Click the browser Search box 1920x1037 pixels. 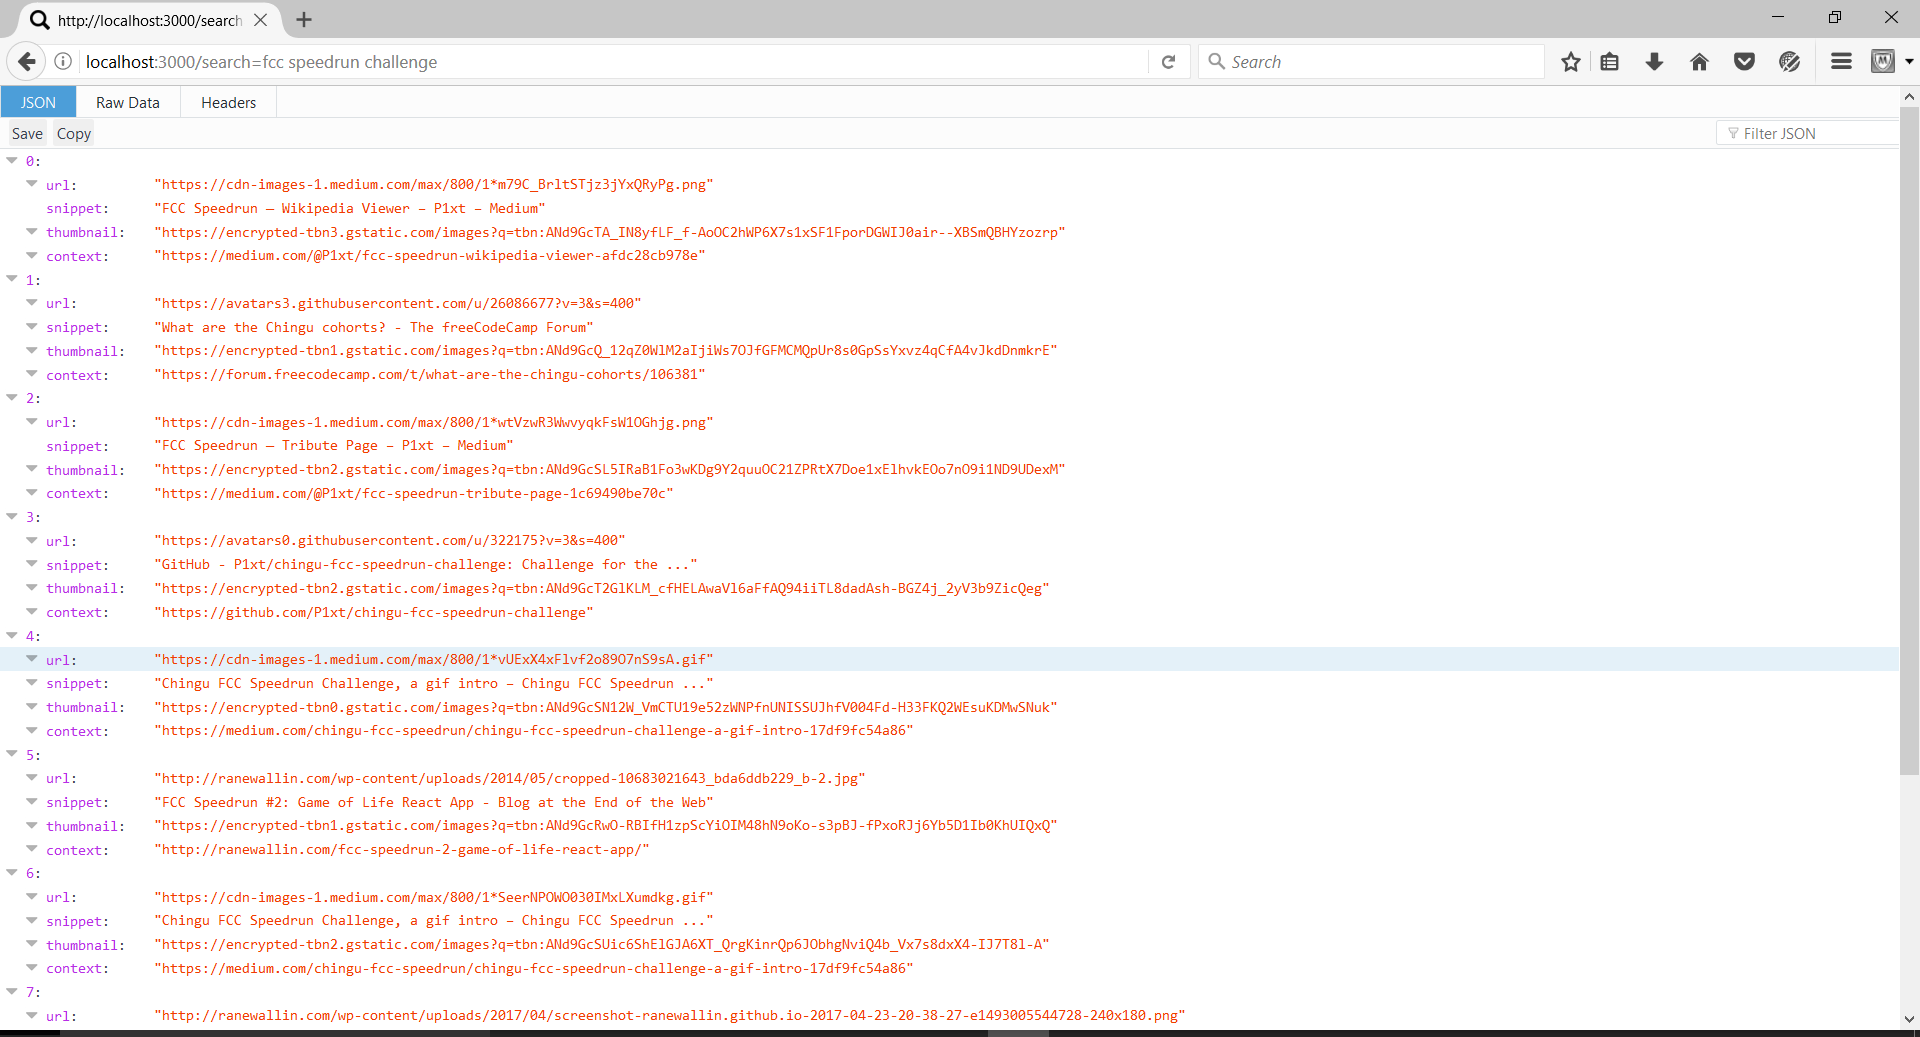coord(1372,62)
